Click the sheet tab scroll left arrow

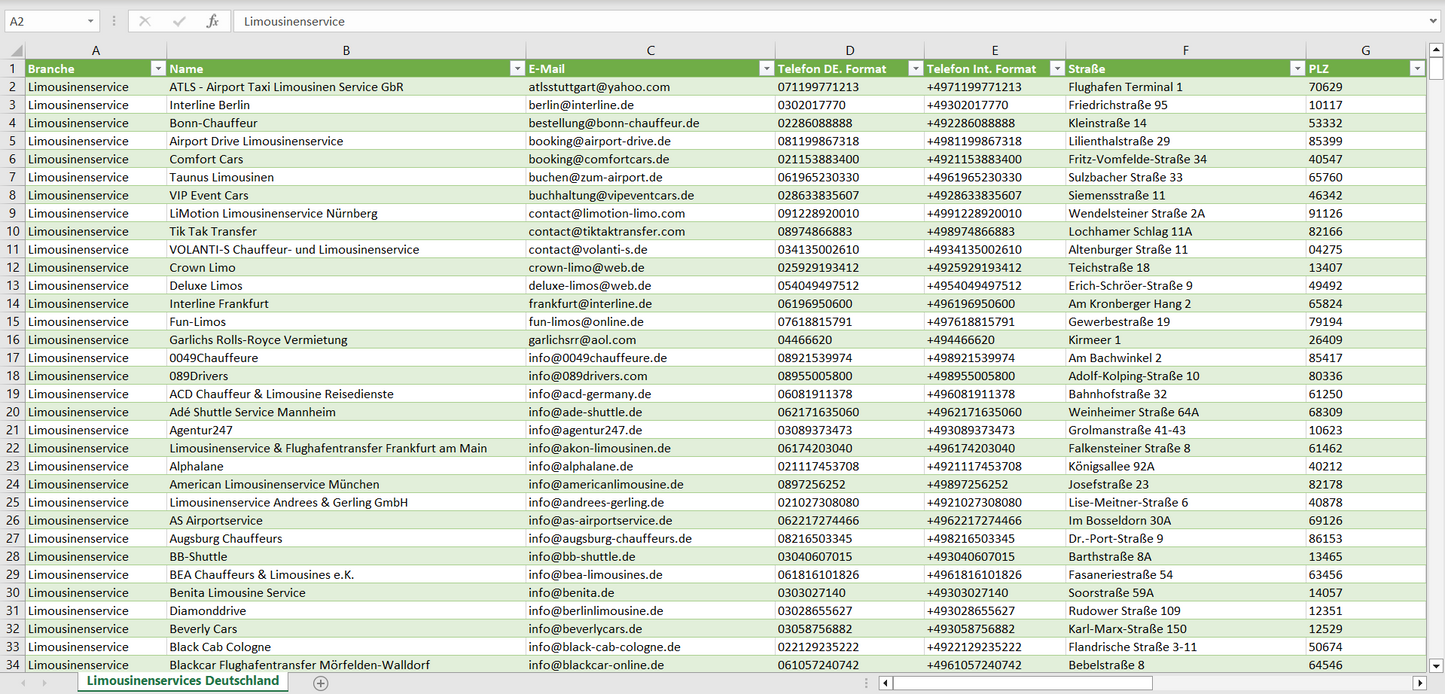point(23,683)
